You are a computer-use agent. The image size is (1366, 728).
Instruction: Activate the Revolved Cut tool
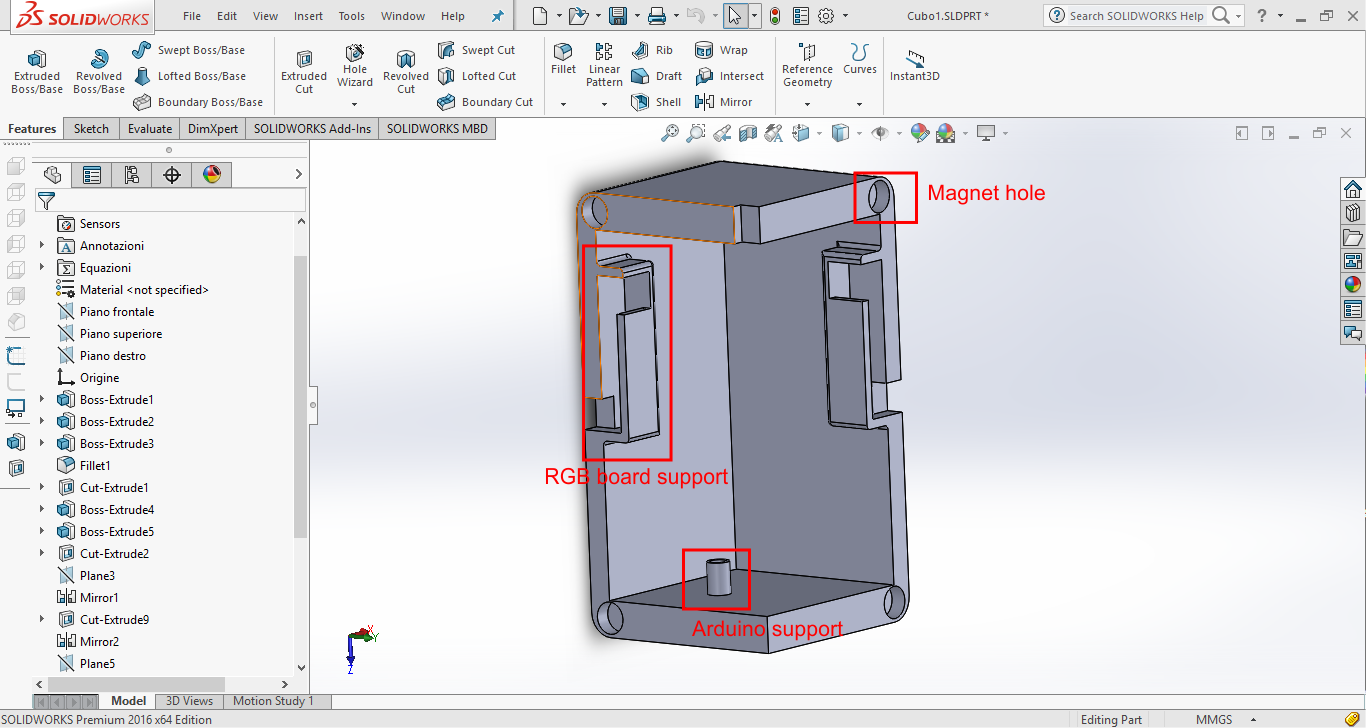pyautogui.click(x=406, y=72)
